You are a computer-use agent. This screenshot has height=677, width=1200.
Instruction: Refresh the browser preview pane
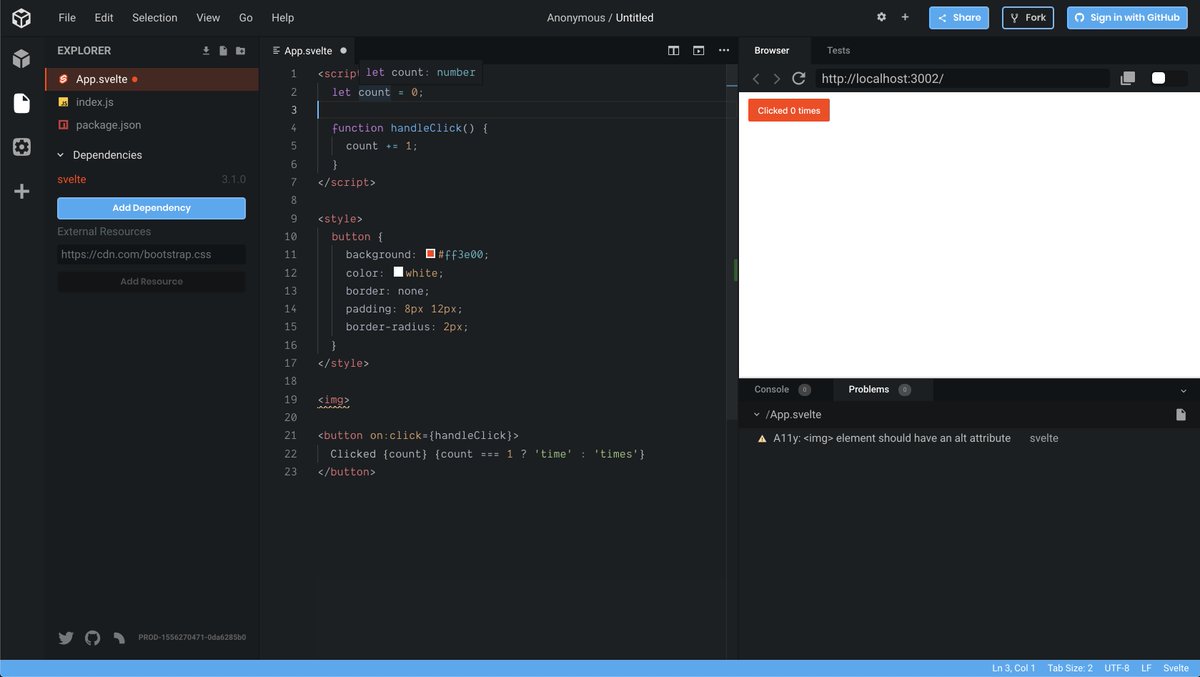(798, 78)
